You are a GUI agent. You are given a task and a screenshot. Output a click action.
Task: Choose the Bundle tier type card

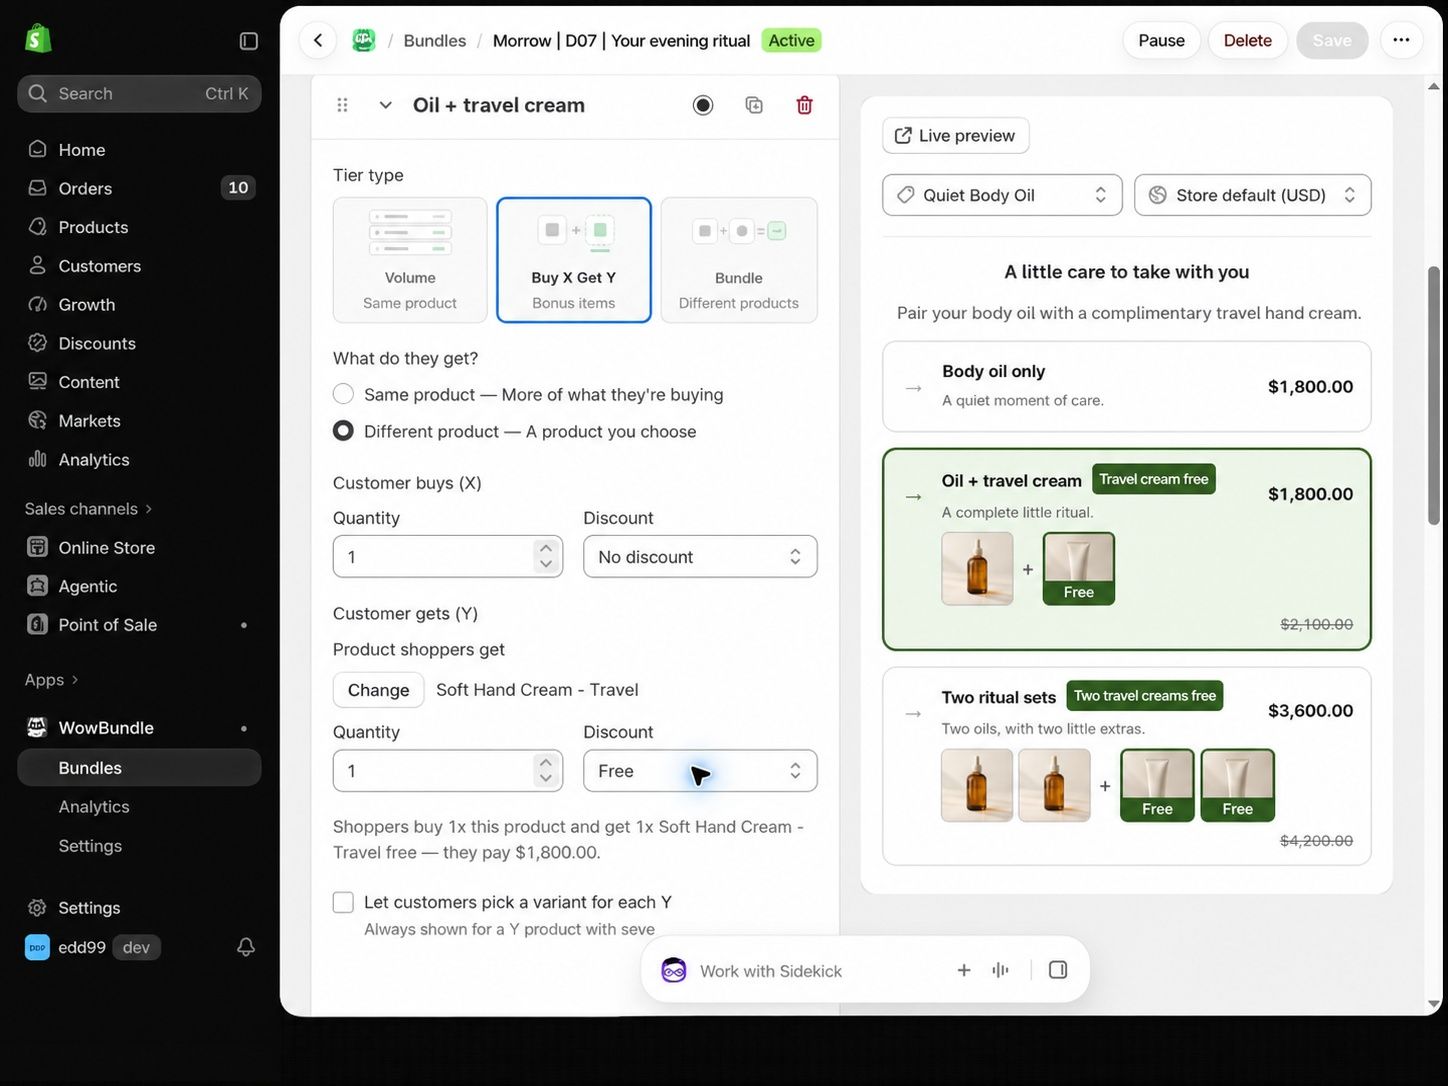click(x=739, y=260)
